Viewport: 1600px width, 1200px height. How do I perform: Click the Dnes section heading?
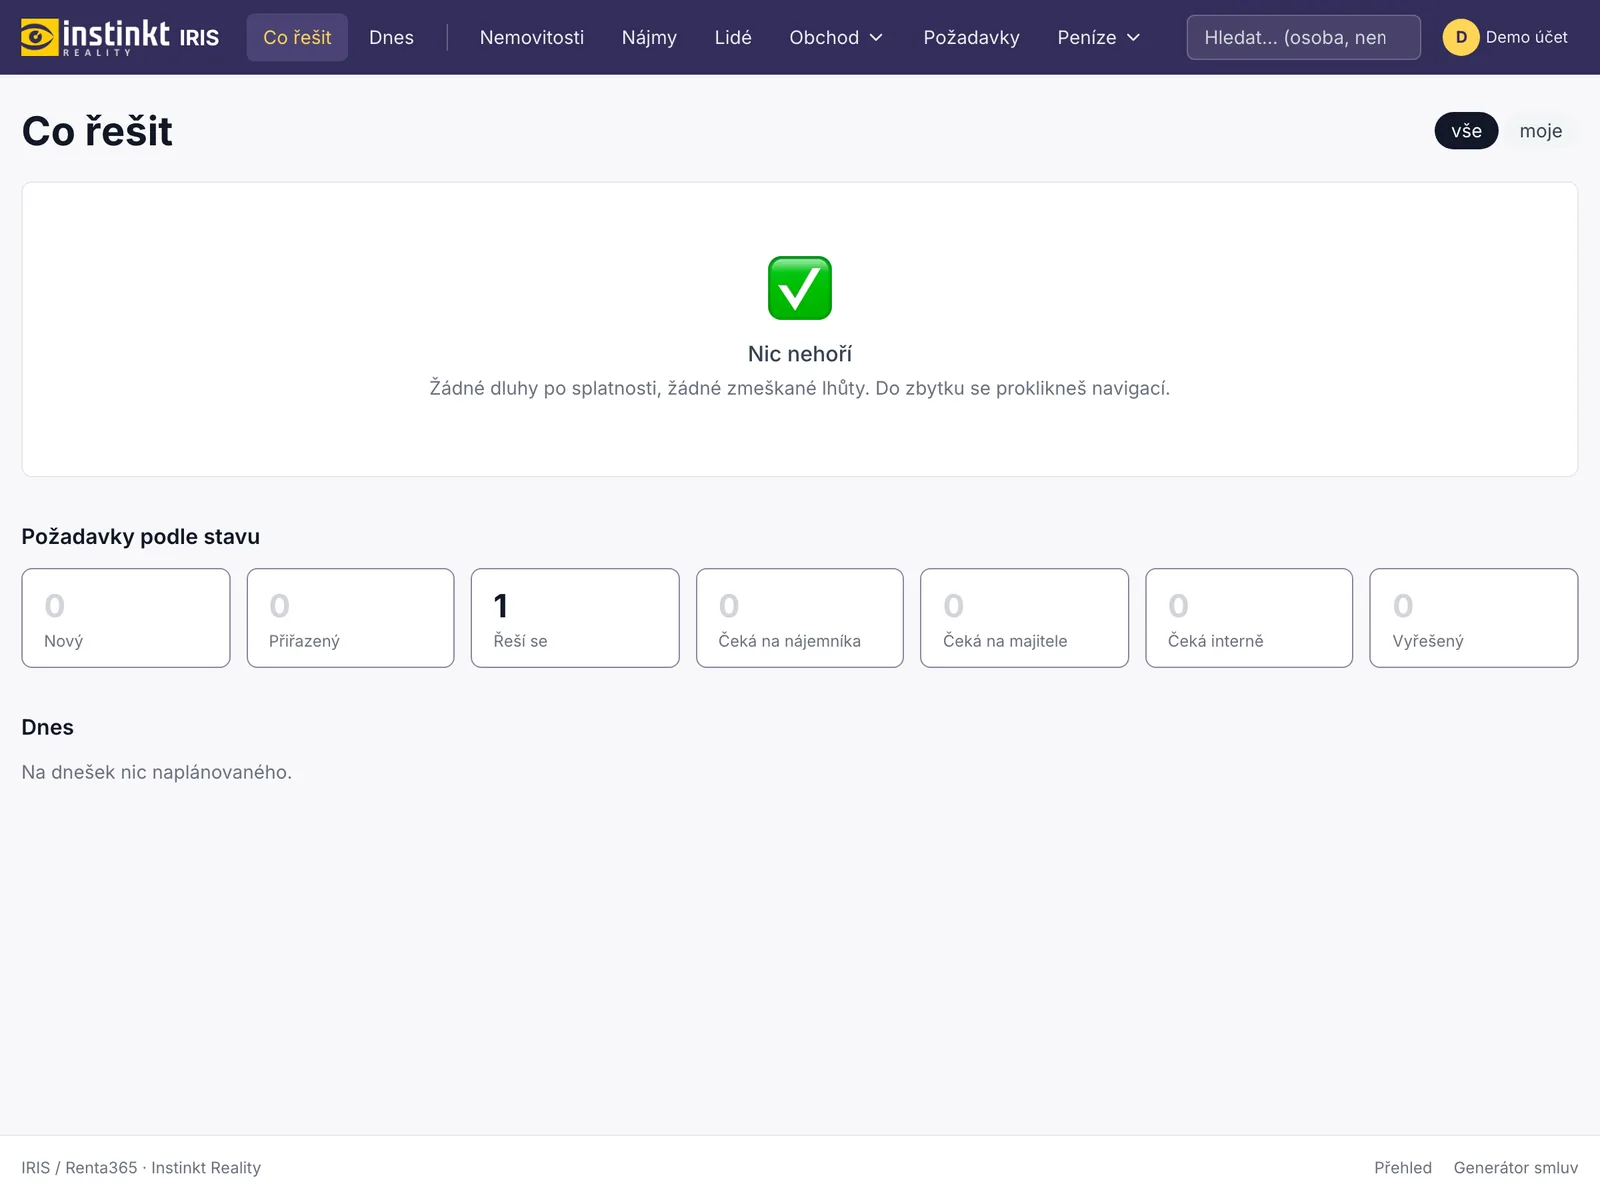(x=47, y=727)
